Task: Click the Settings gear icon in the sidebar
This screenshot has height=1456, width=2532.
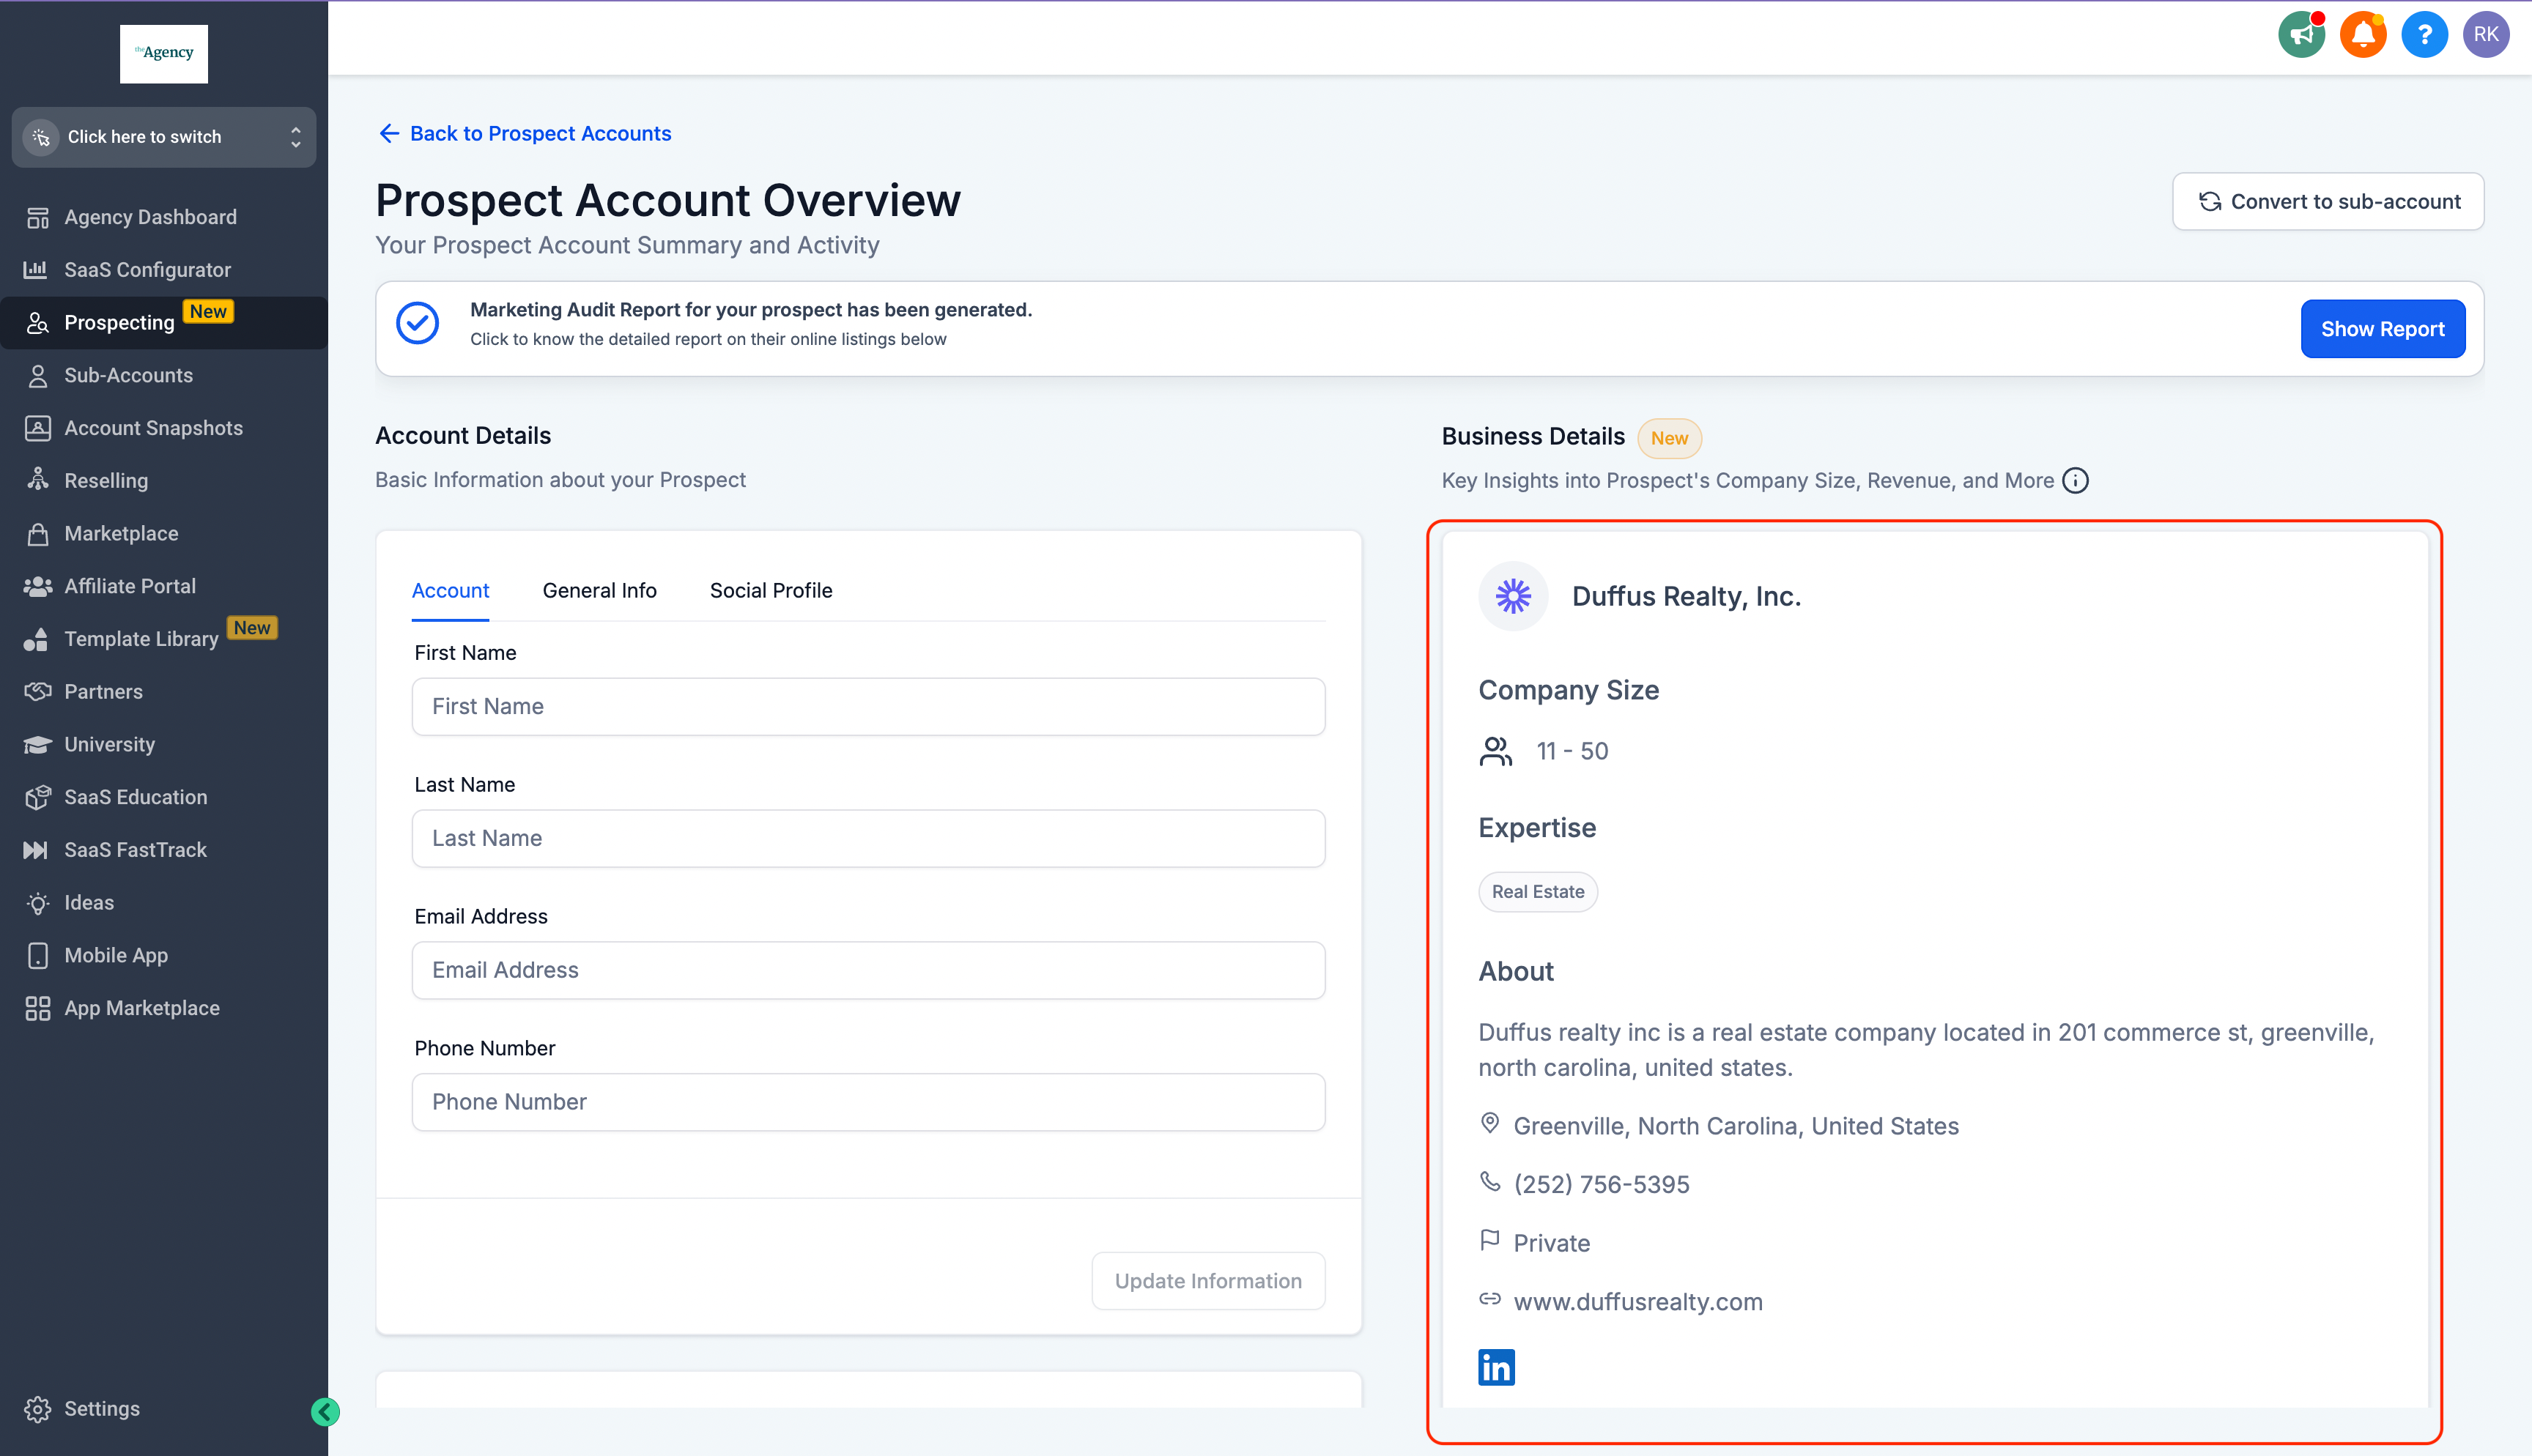Action: [38, 1408]
